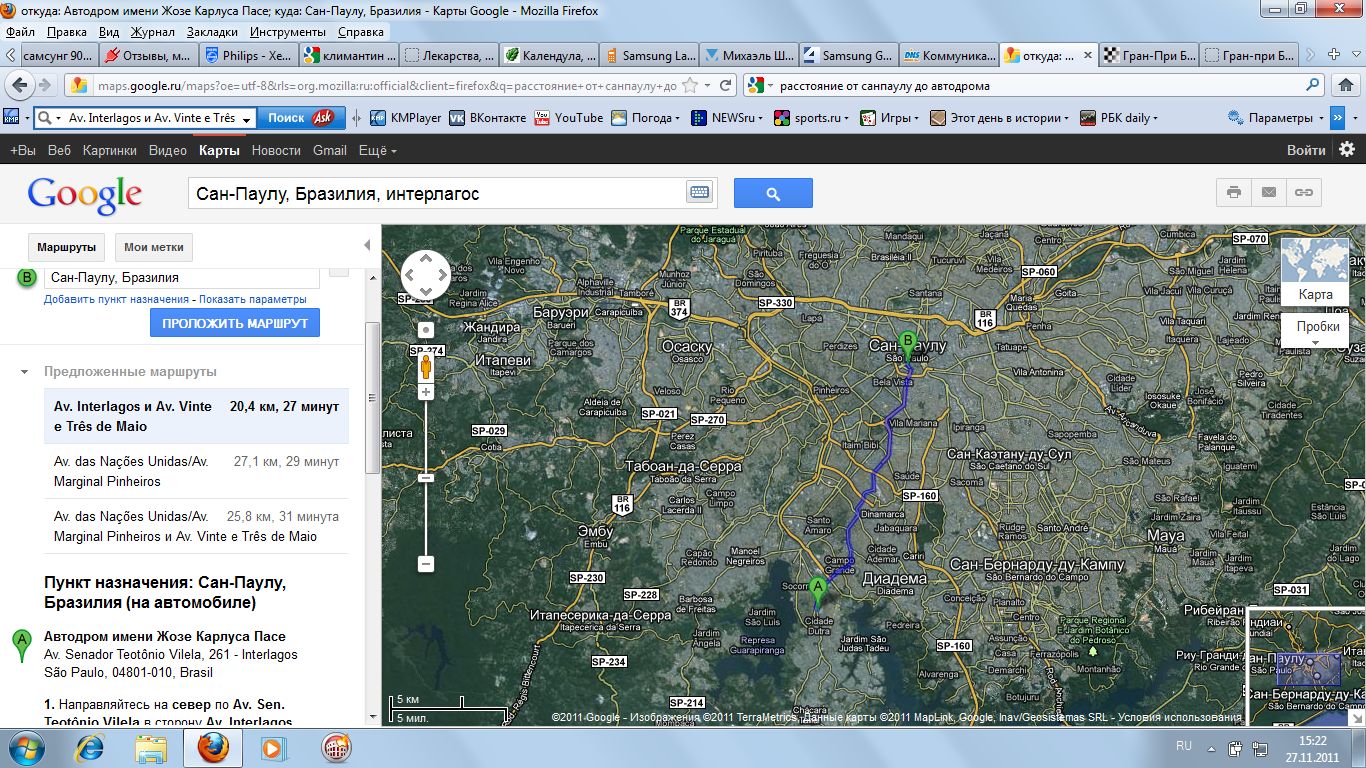Switch to the Михаэль Ш... browser tab
This screenshot has height=768, width=1366.
pyautogui.click(x=748, y=56)
